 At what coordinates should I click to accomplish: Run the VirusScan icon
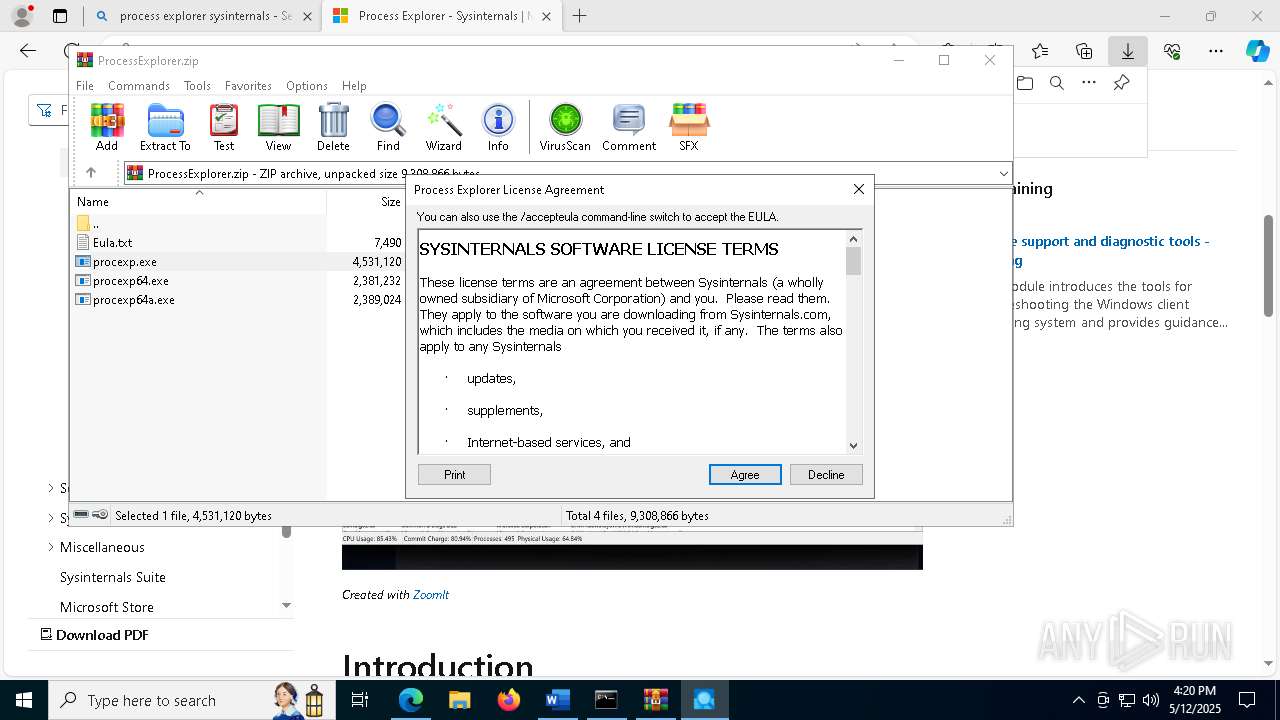[565, 127]
